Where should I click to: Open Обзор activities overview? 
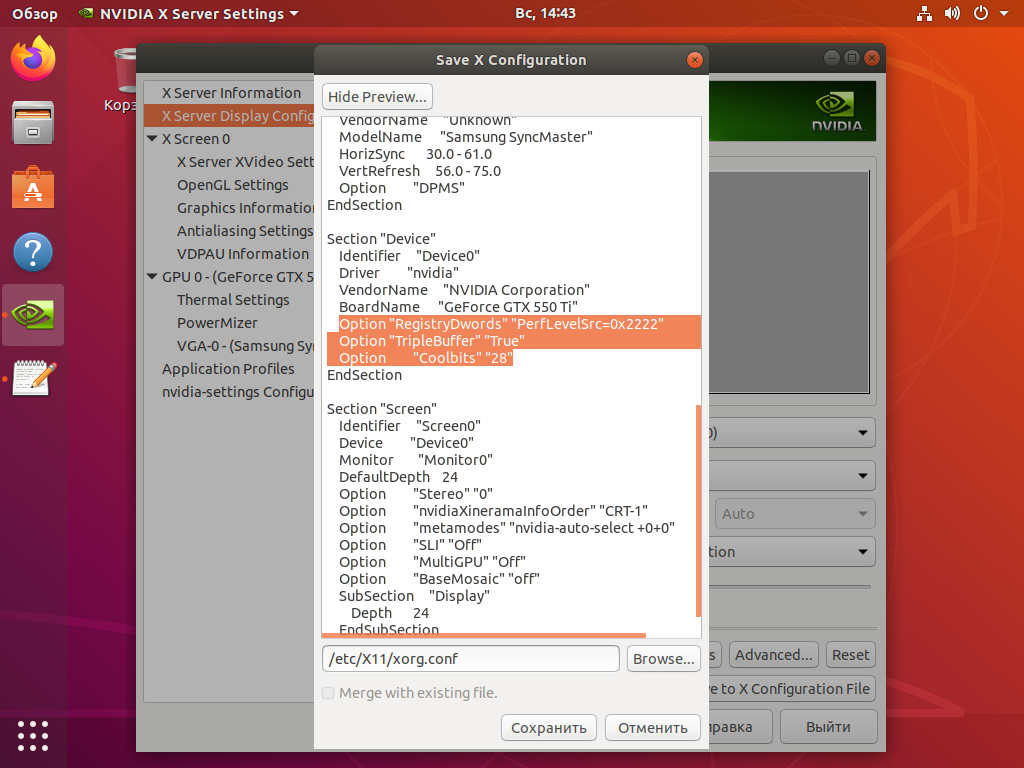pos(35,14)
